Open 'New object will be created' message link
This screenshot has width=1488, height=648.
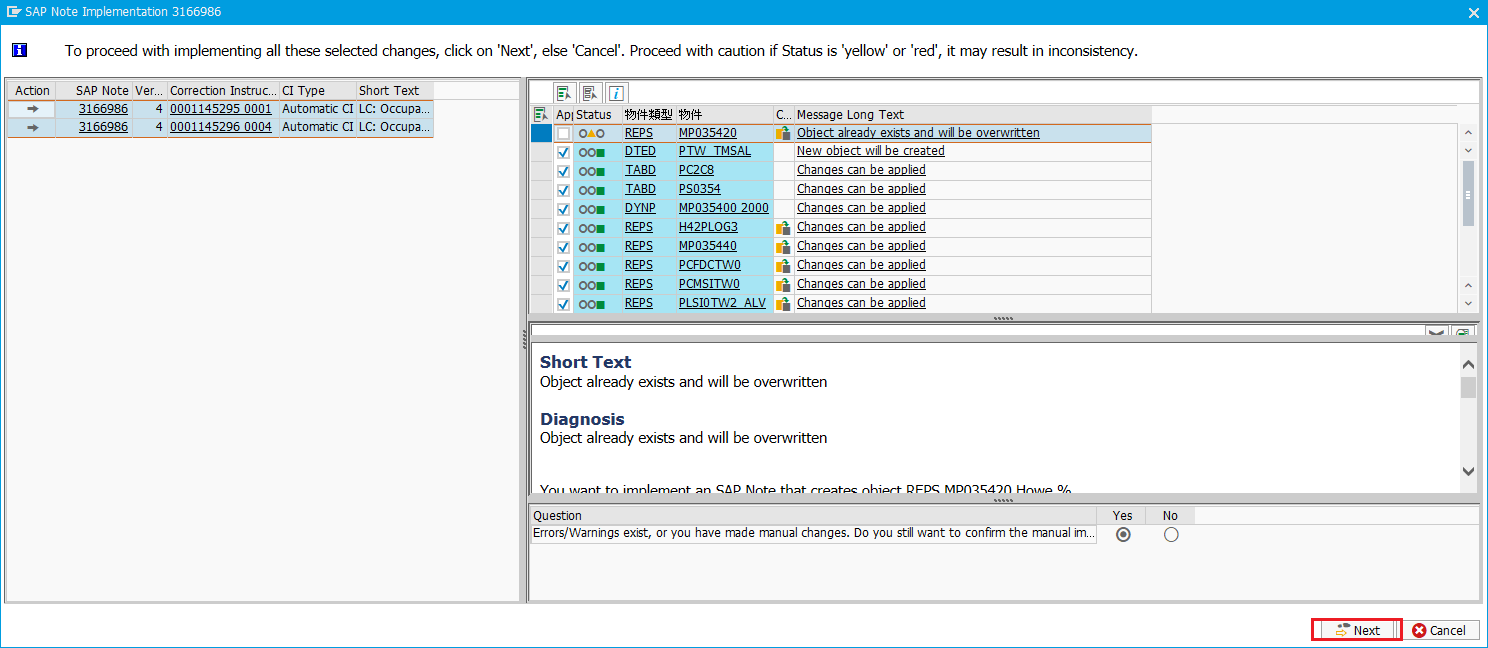[x=870, y=151]
